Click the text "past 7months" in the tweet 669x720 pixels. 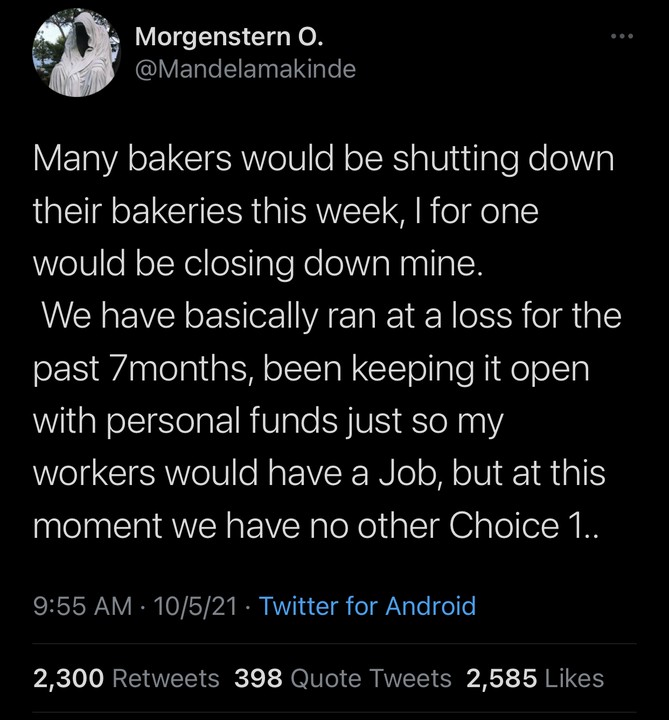[x=138, y=368]
